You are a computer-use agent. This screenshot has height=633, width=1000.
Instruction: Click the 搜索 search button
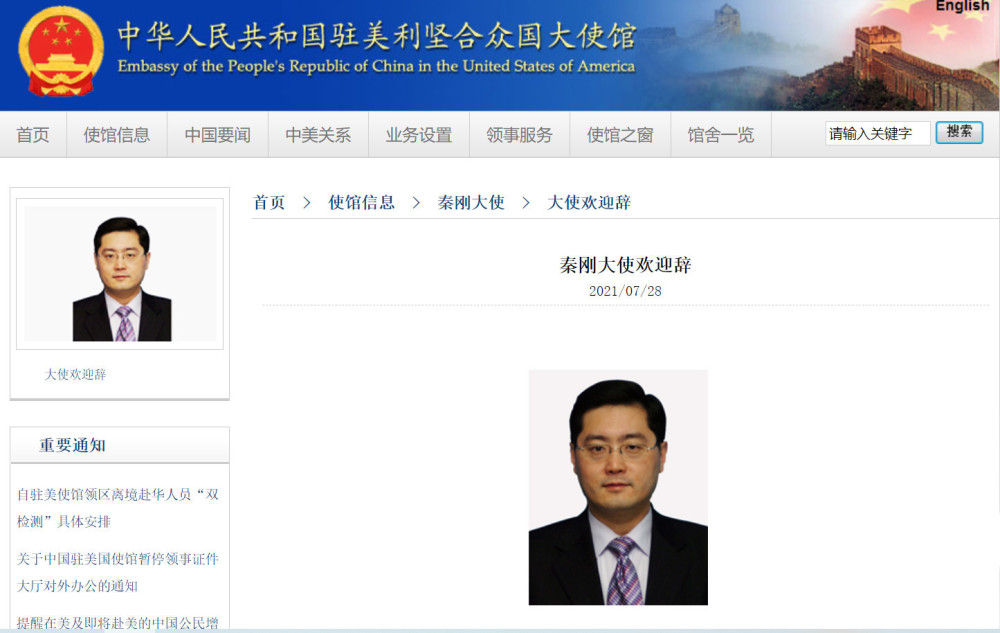click(x=958, y=132)
